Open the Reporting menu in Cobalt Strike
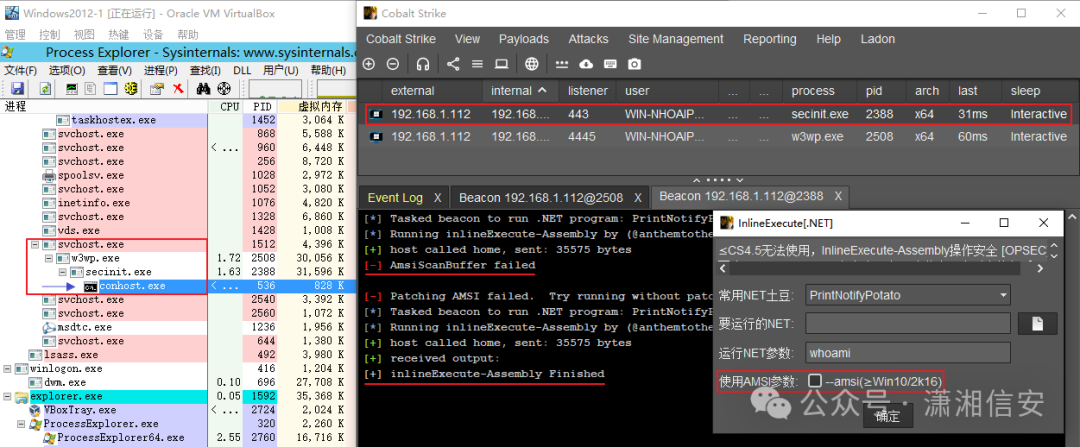The image size is (1080, 447). tap(769, 39)
